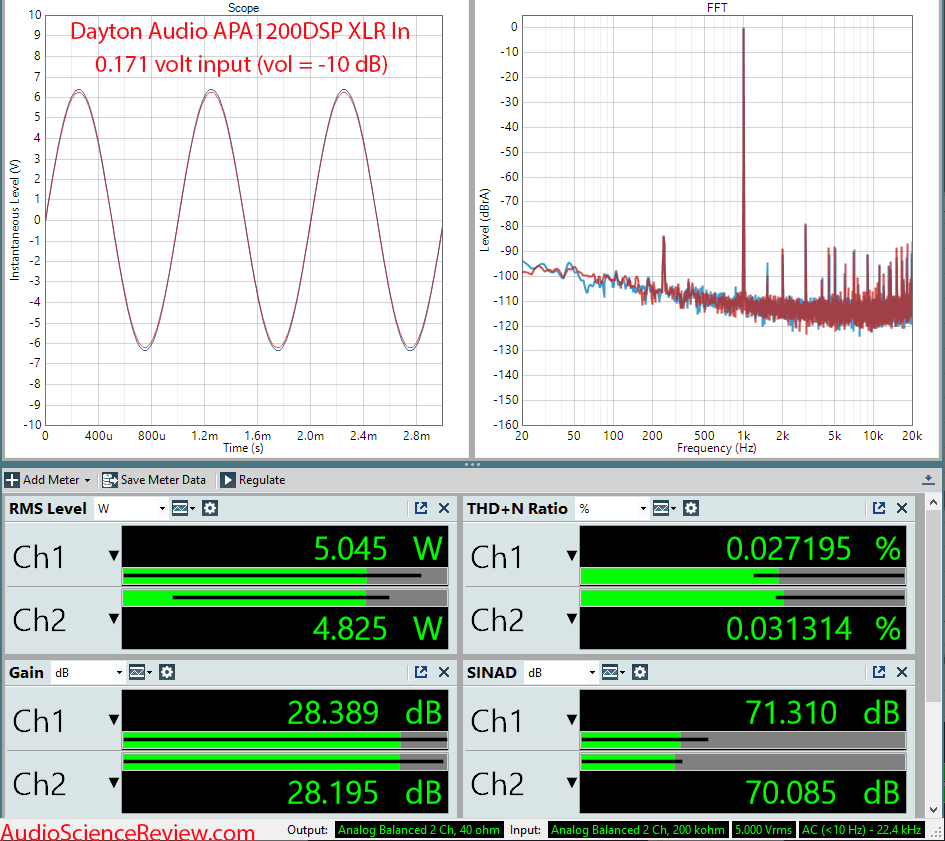Click the SINAD Ch2 bar meter
This screenshot has width=945, height=841.
[742, 761]
